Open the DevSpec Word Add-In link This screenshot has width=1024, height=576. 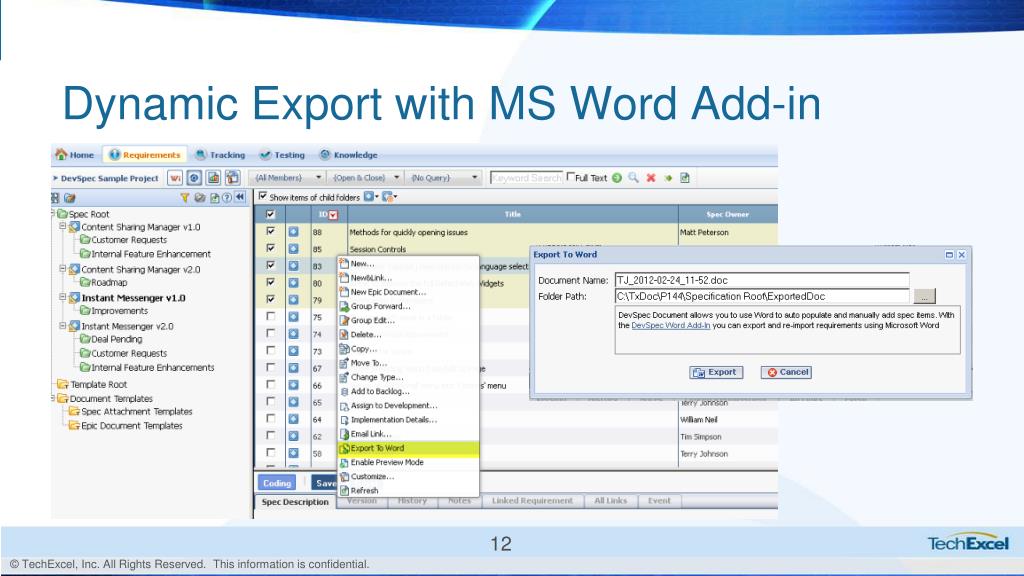(671, 325)
